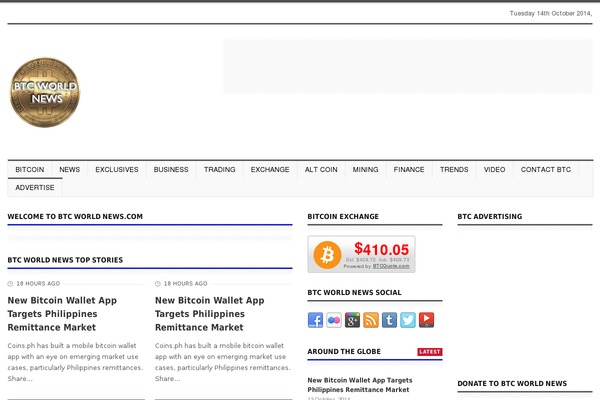Click the Tuesday 14th October 2014 date

tap(551, 13)
